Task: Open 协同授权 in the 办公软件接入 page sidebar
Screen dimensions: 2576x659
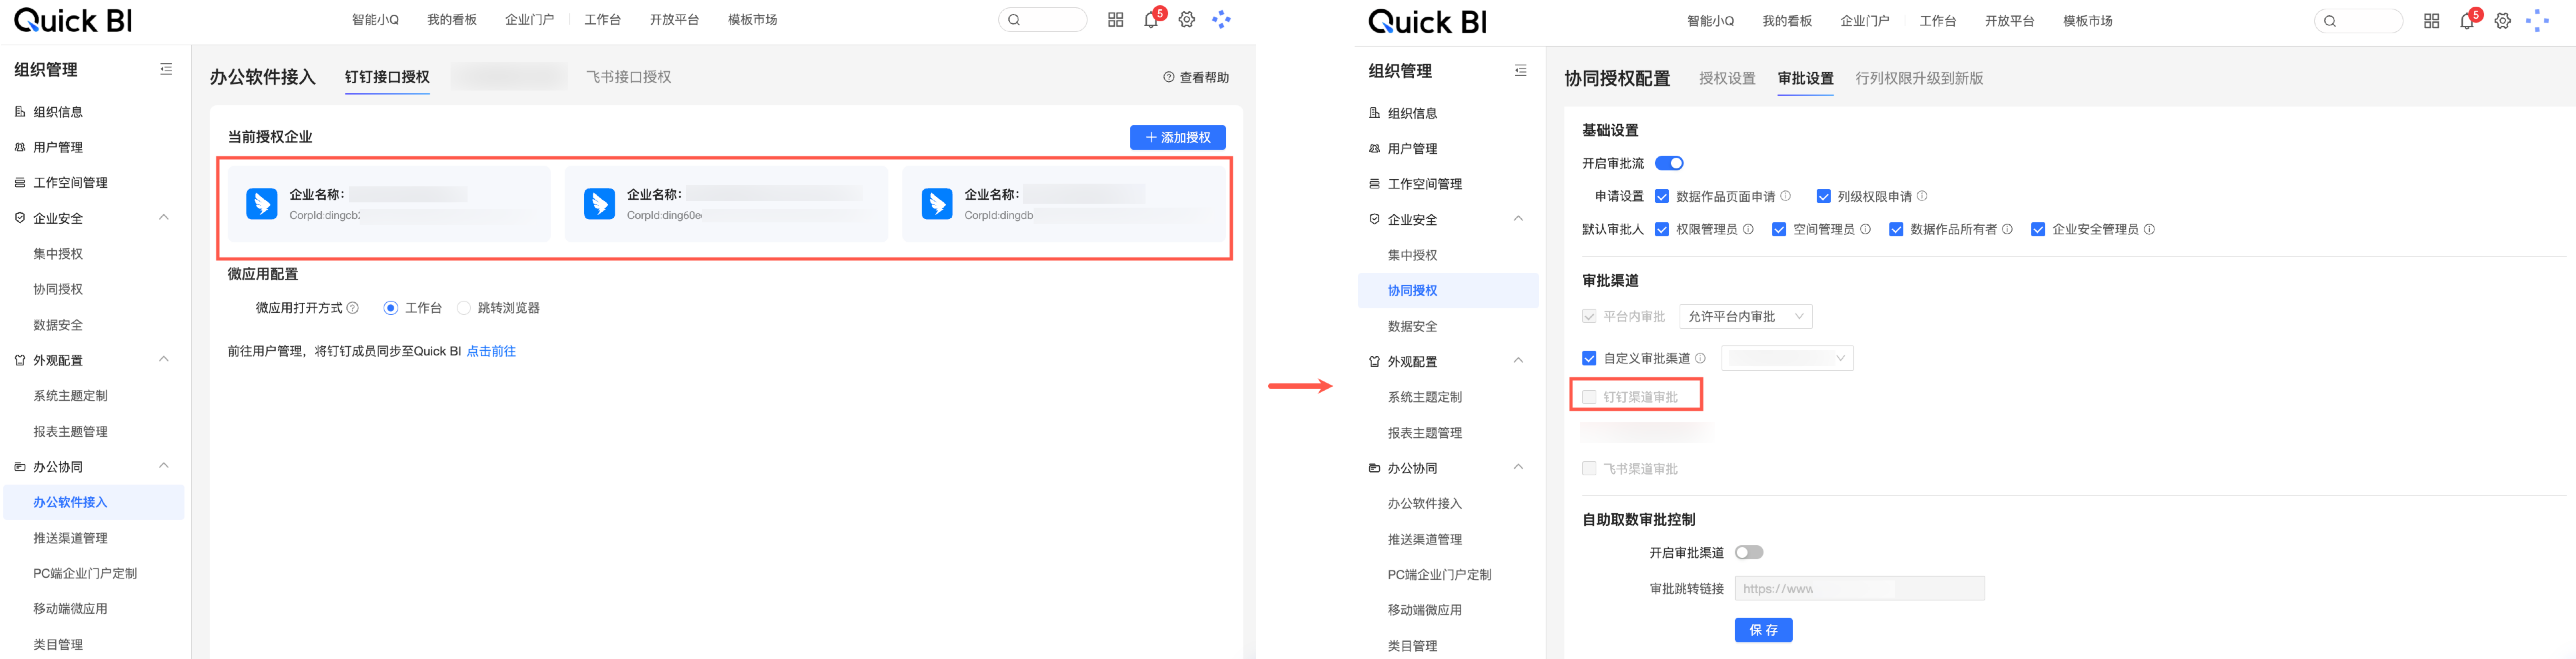Action: tap(58, 289)
